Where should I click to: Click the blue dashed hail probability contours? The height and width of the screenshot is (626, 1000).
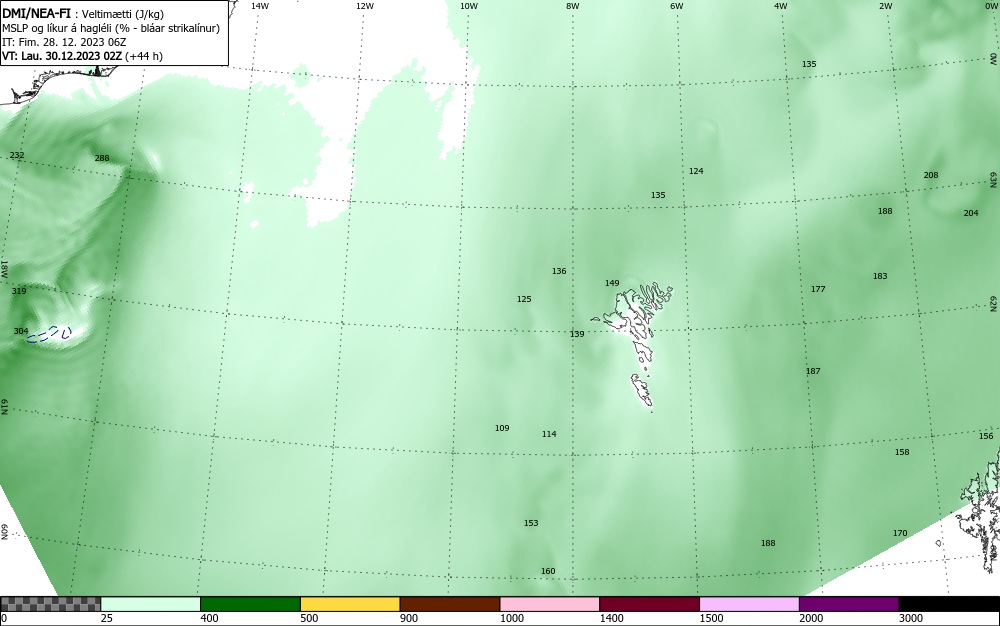point(50,335)
